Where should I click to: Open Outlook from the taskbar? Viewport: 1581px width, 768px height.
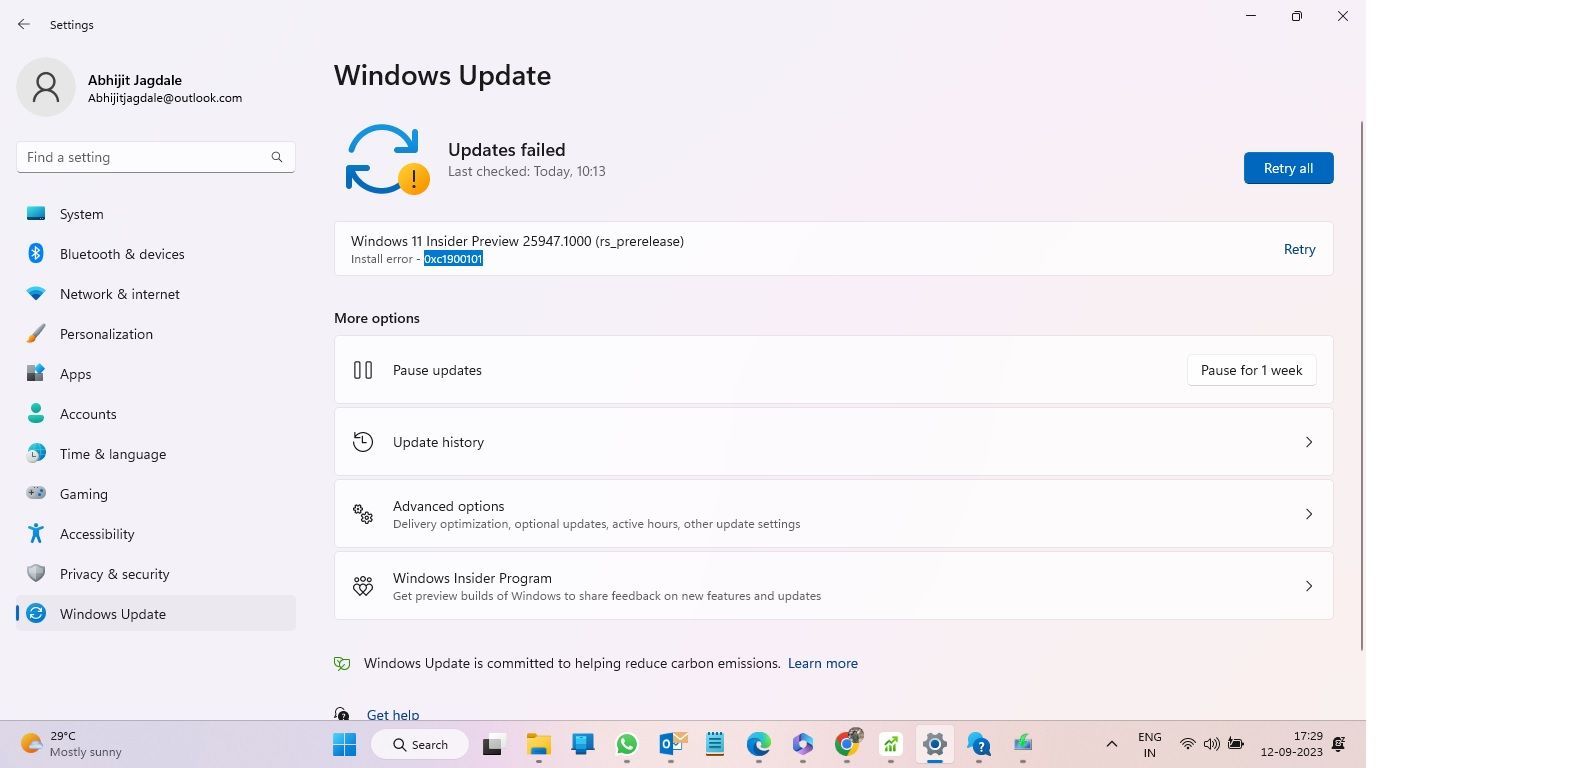[x=672, y=744]
